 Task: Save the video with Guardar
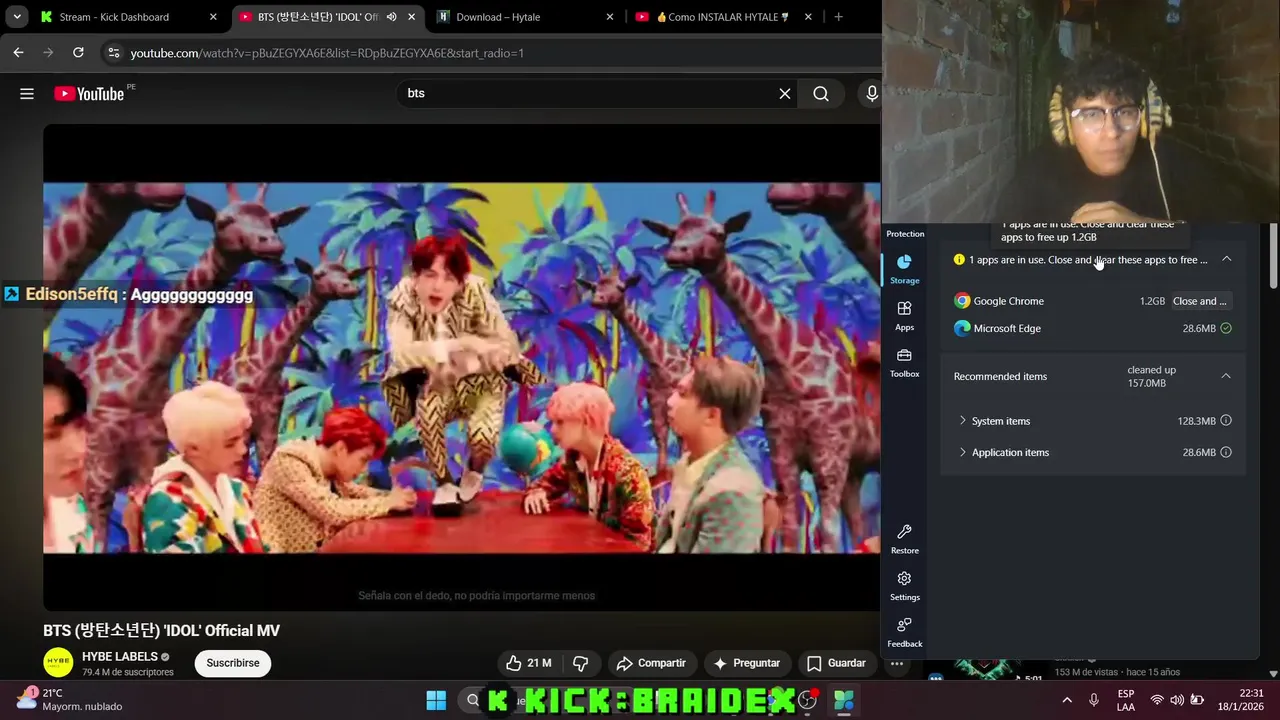(836, 663)
